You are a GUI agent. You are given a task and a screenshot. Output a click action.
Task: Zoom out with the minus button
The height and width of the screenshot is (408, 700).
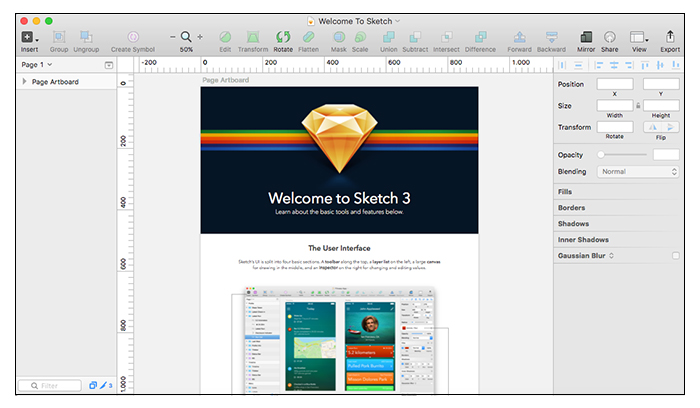[172, 37]
